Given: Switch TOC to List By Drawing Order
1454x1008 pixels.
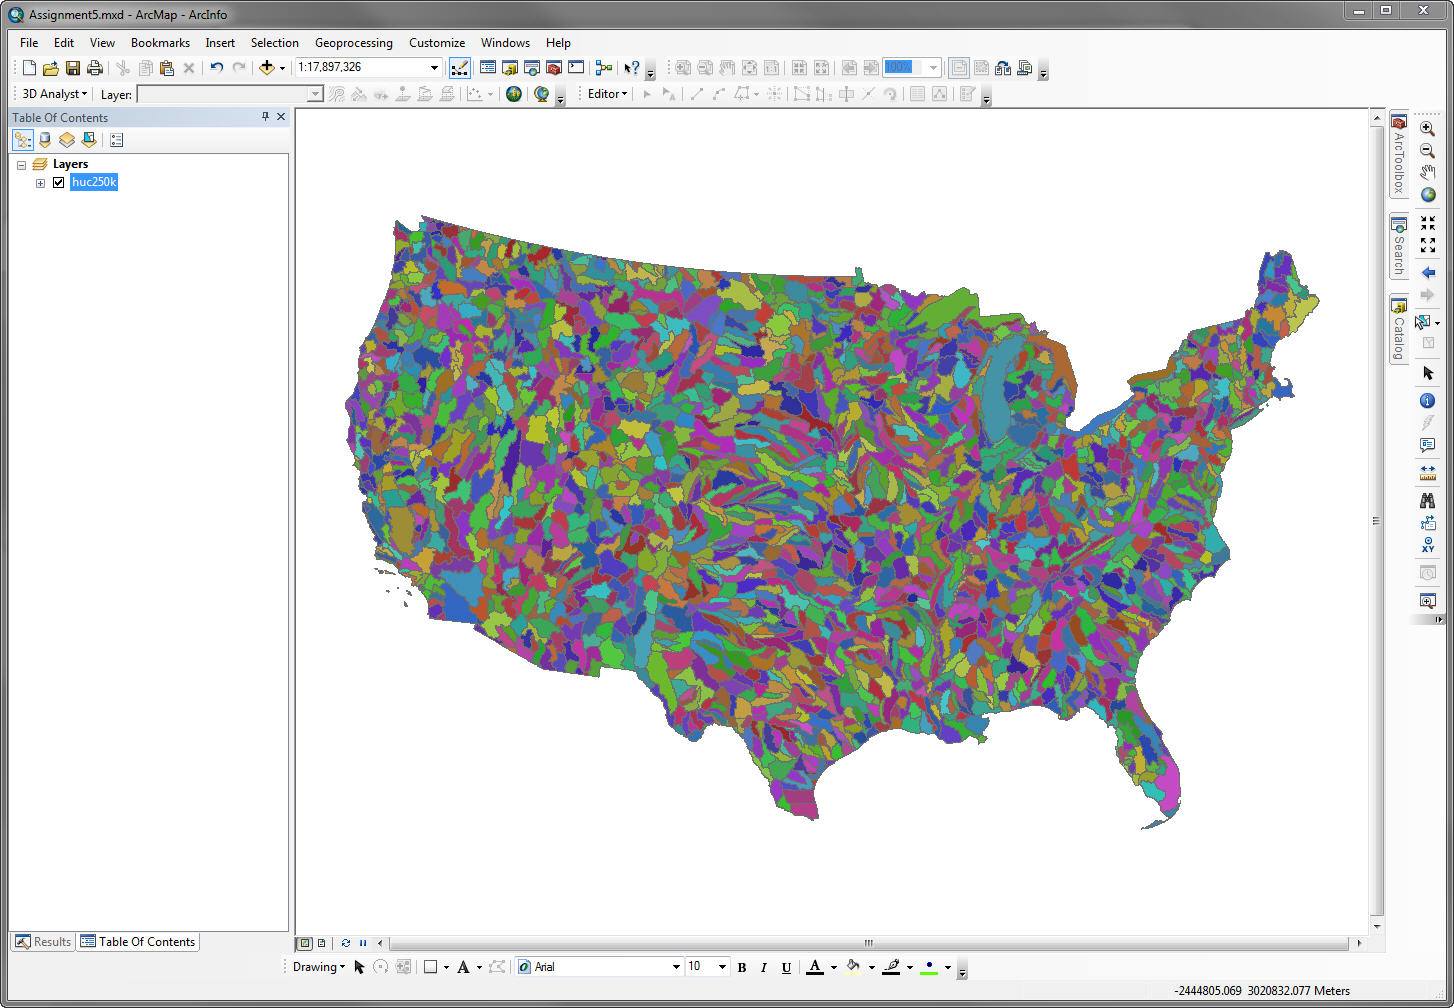Looking at the screenshot, I should coord(22,140).
